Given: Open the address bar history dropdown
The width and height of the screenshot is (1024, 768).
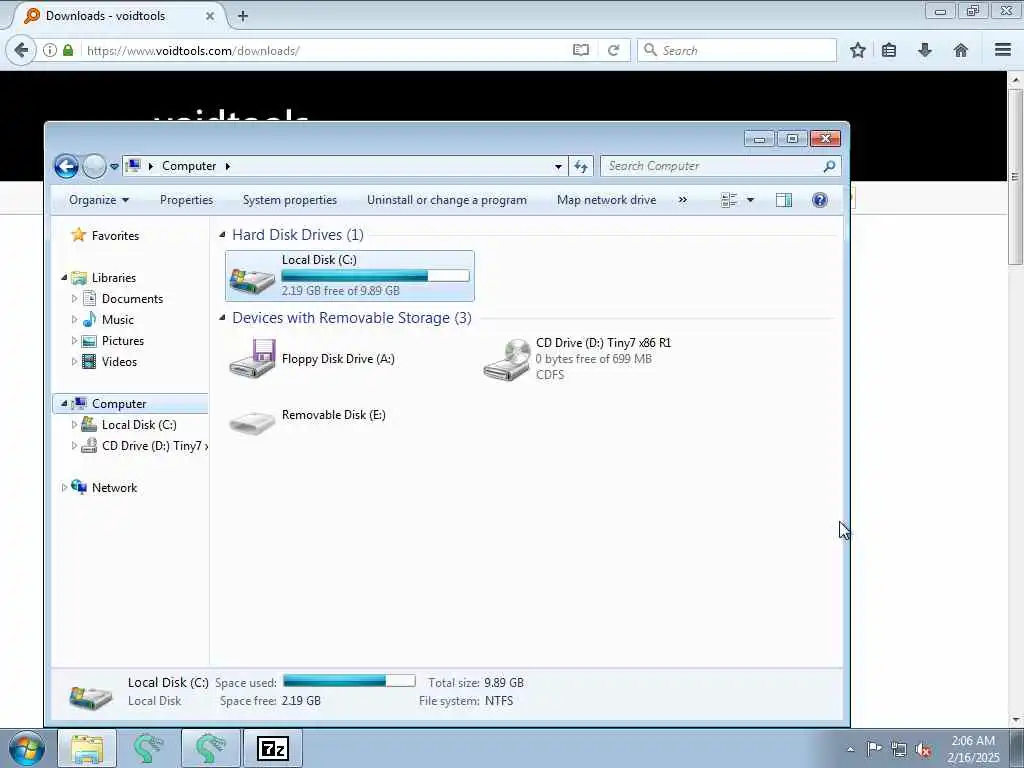Looking at the screenshot, I should [x=558, y=167].
